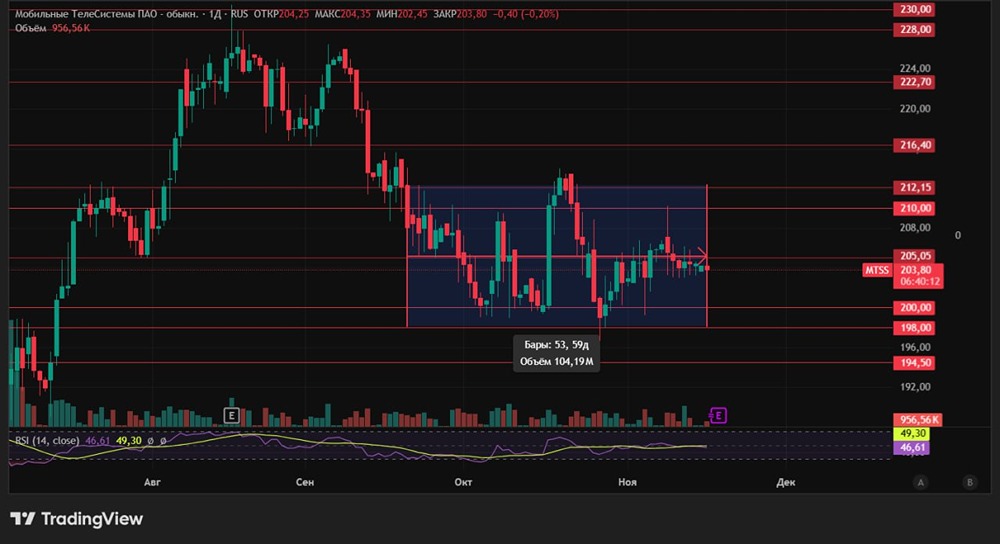Click the 224,00 price axis tick

(x=915, y=68)
